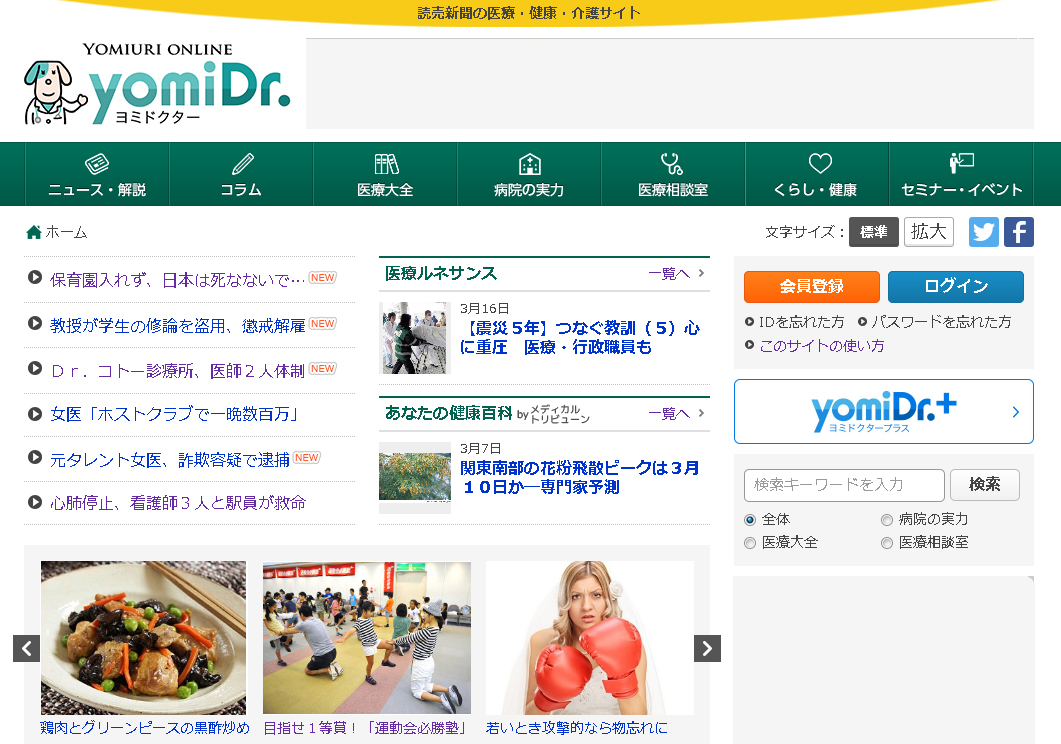The width and height of the screenshot is (1061, 744).
Task: Set text size to 拡大
Action: [928, 232]
